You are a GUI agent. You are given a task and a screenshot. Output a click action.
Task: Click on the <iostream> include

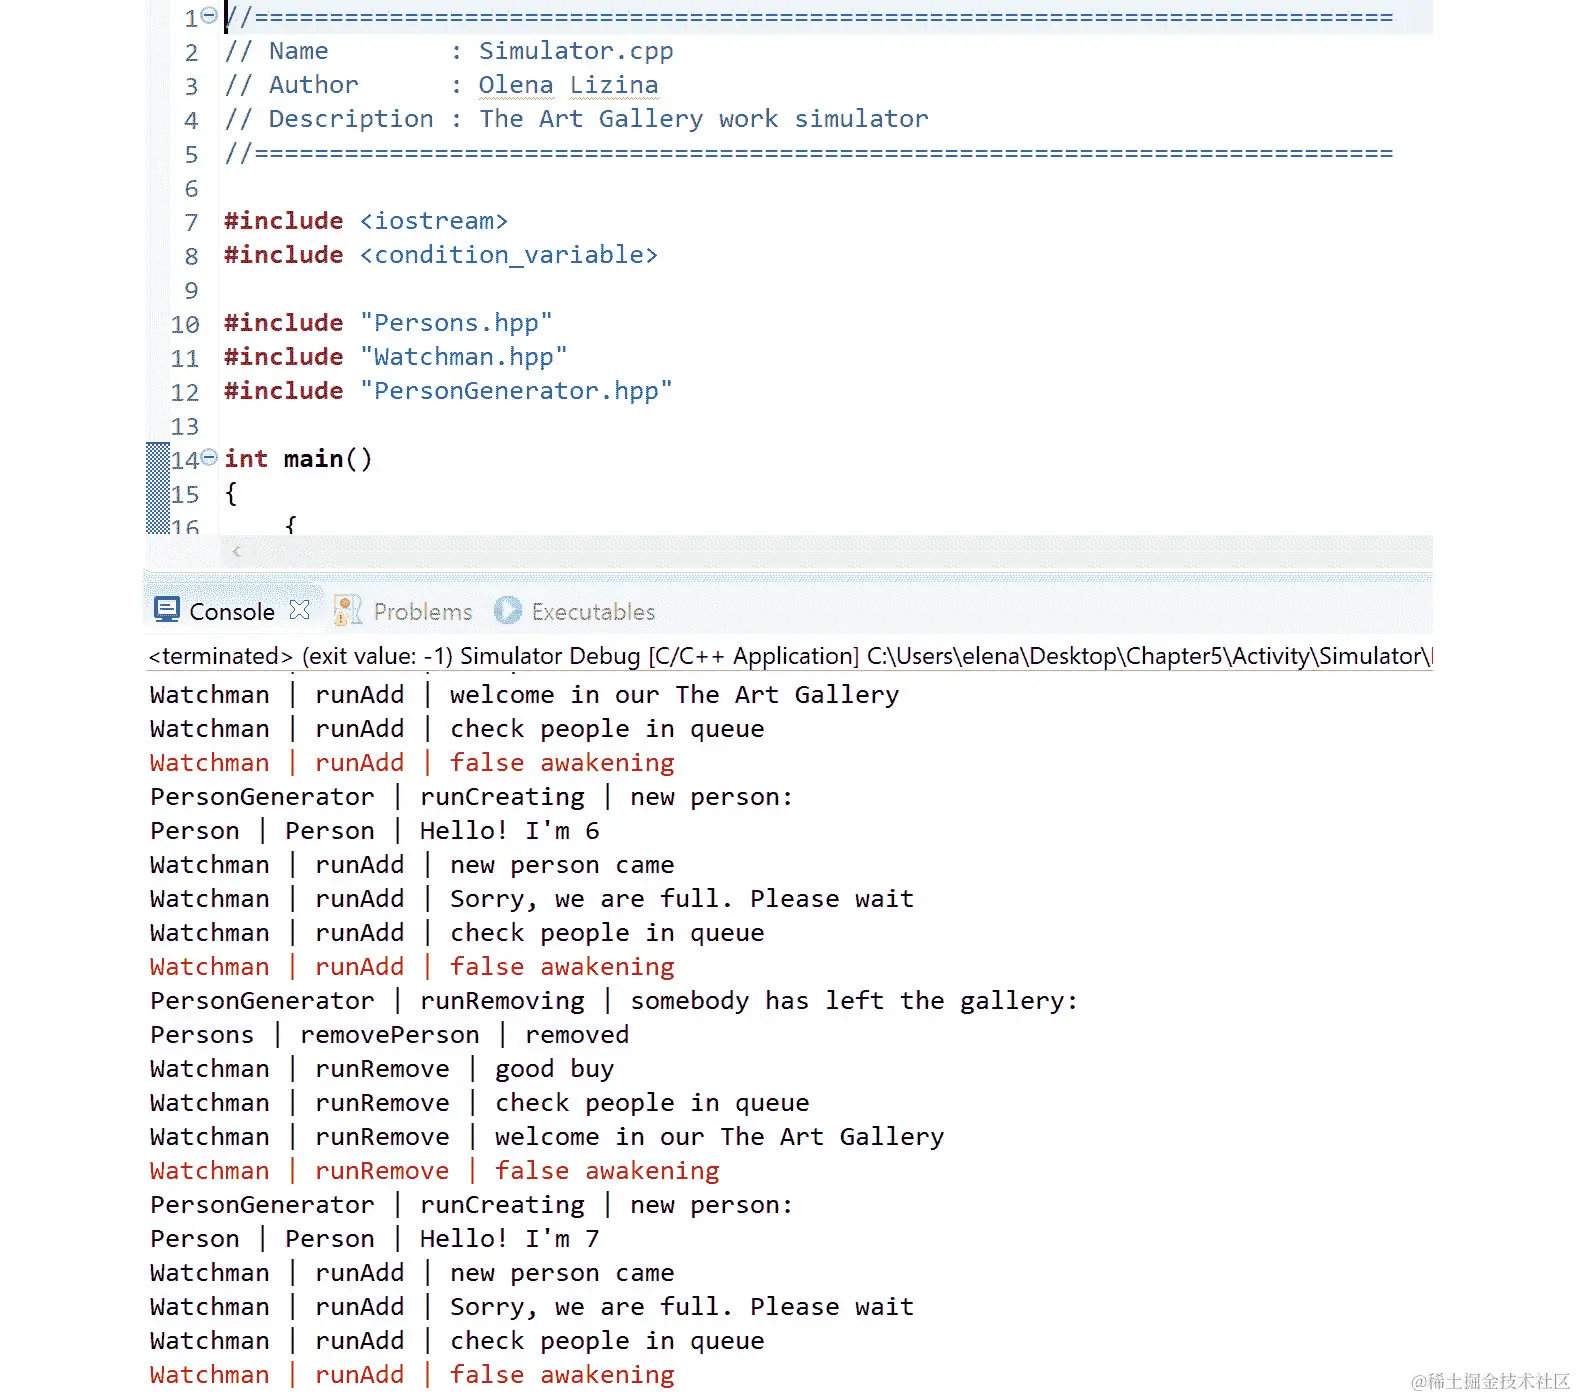coord(434,221)
